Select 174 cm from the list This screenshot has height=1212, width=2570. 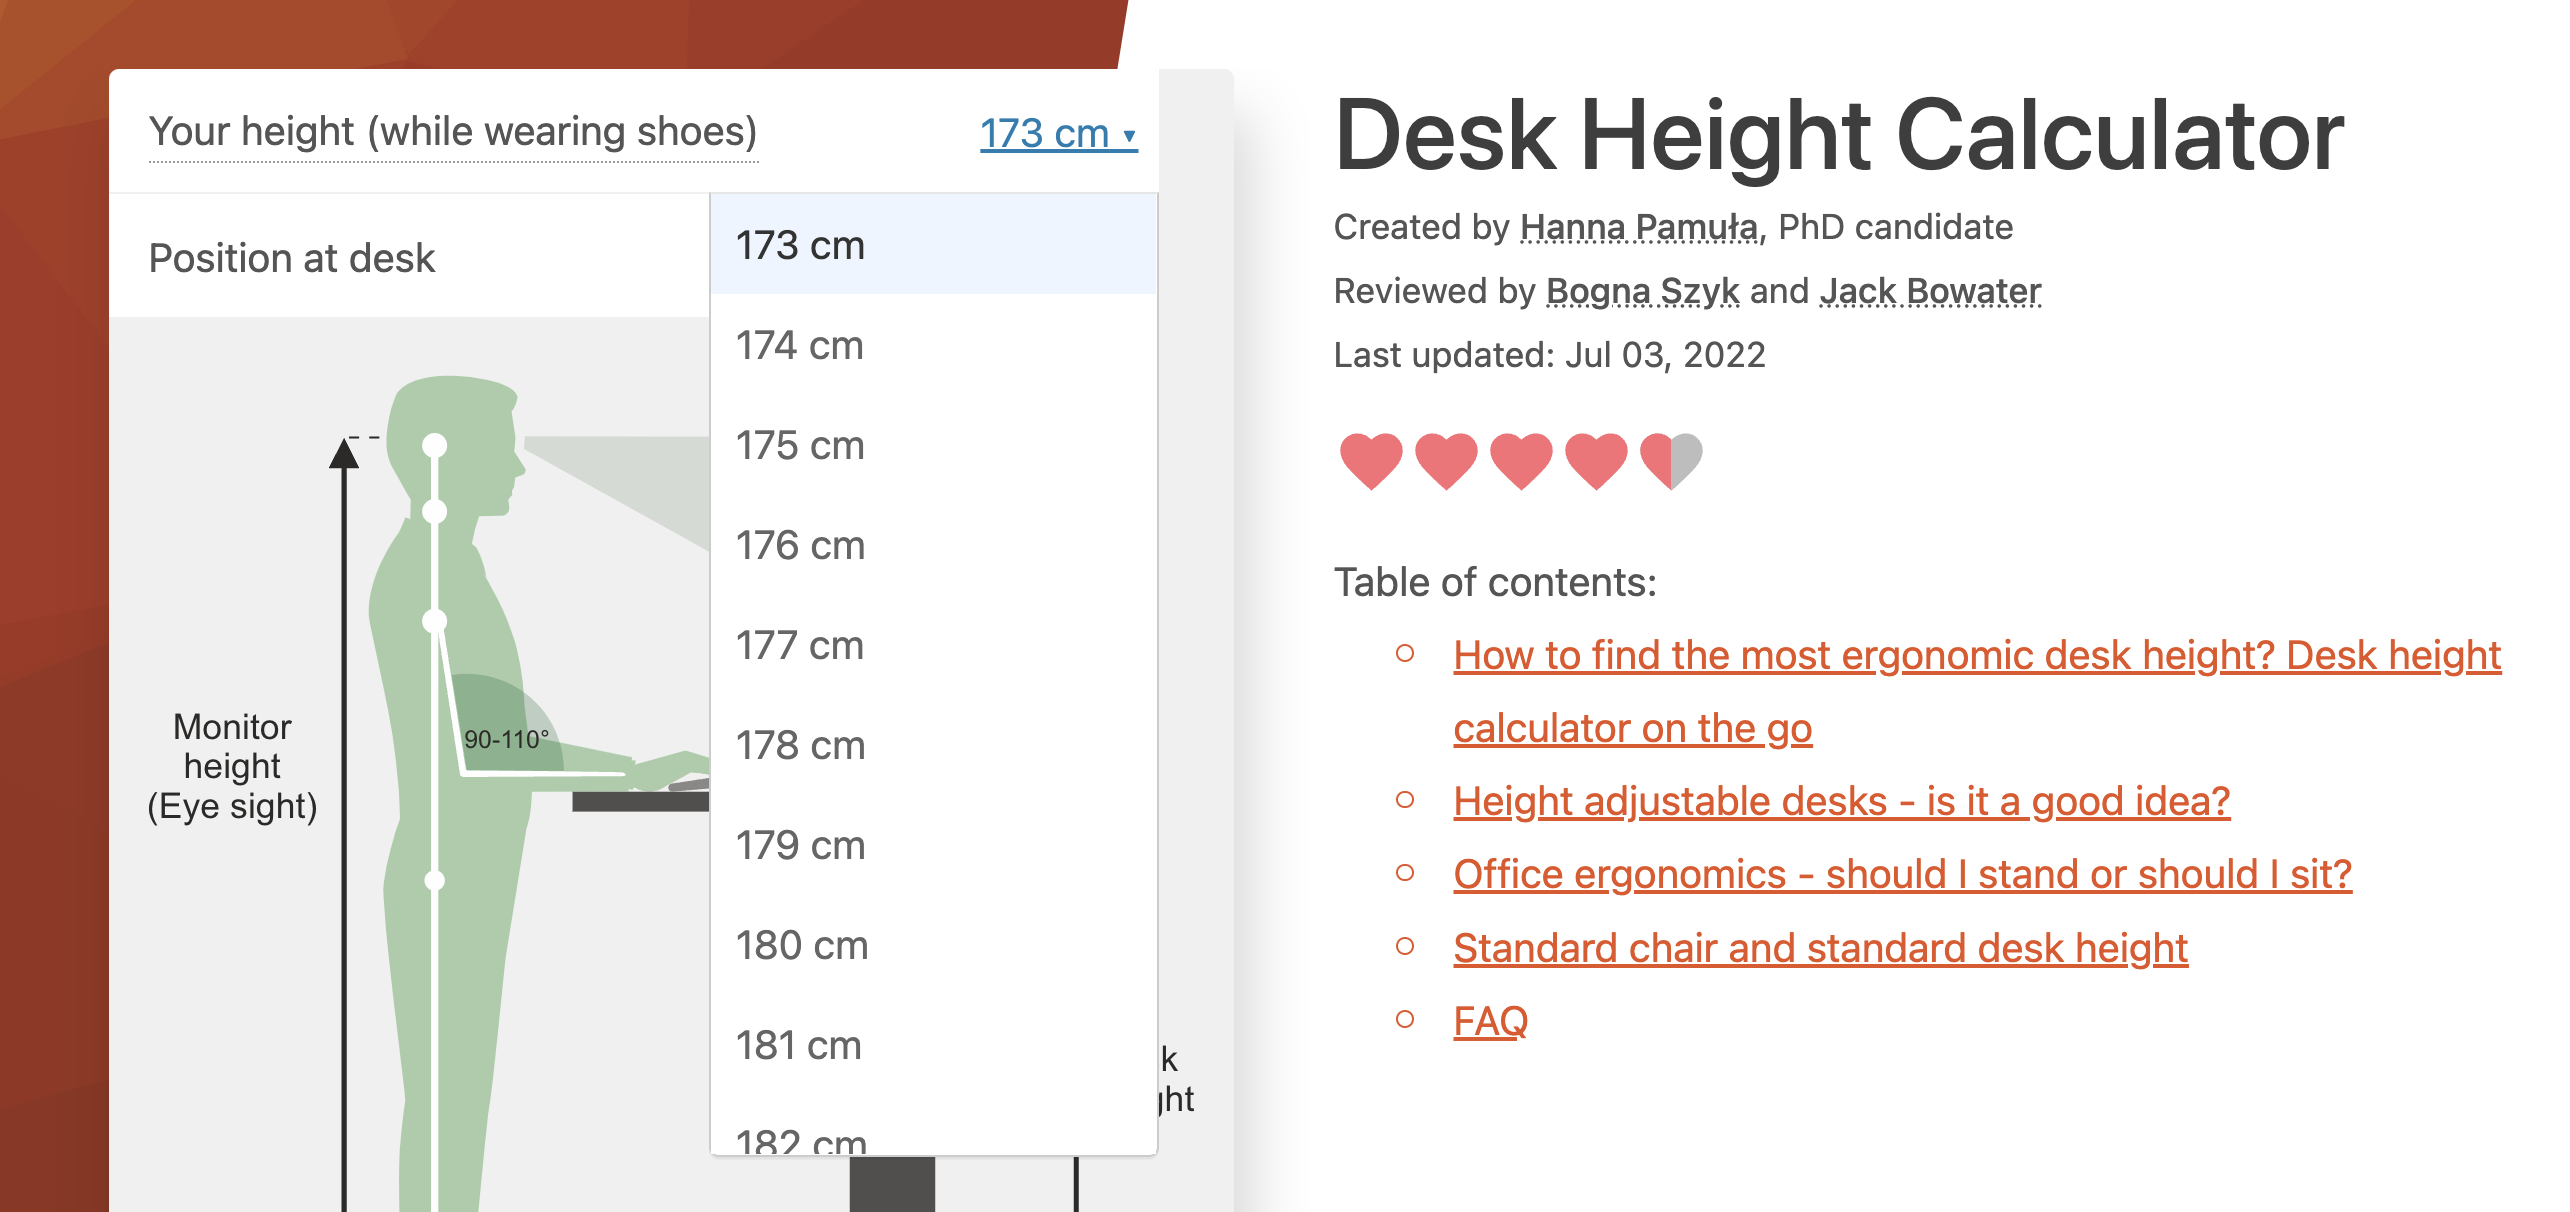coord(800,346)
